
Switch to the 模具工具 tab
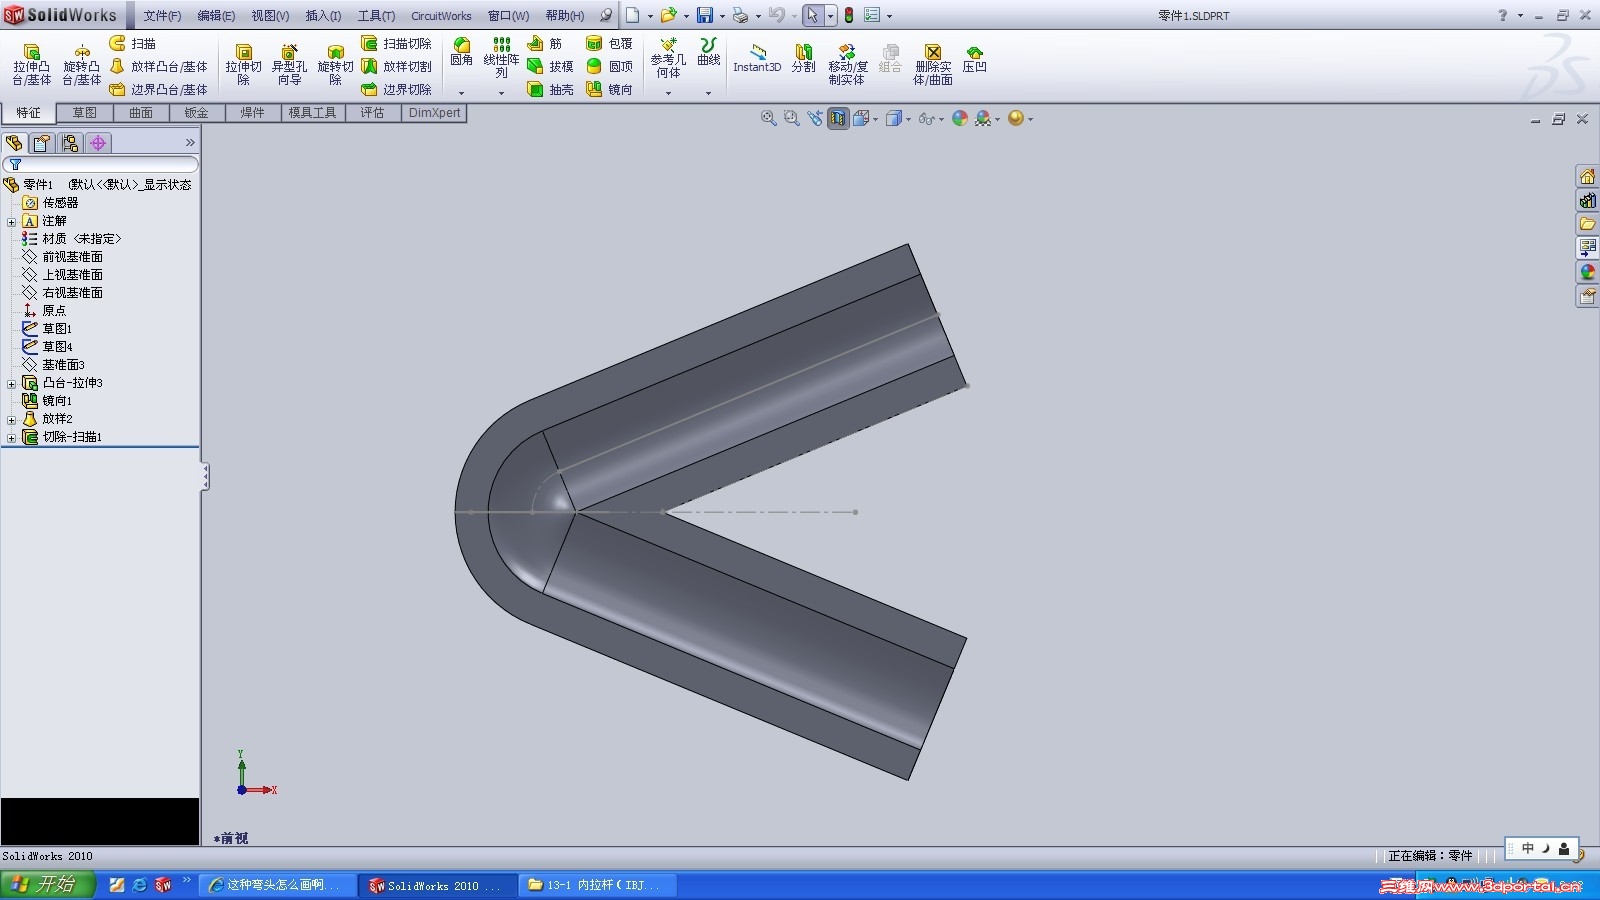coord(313,113)
